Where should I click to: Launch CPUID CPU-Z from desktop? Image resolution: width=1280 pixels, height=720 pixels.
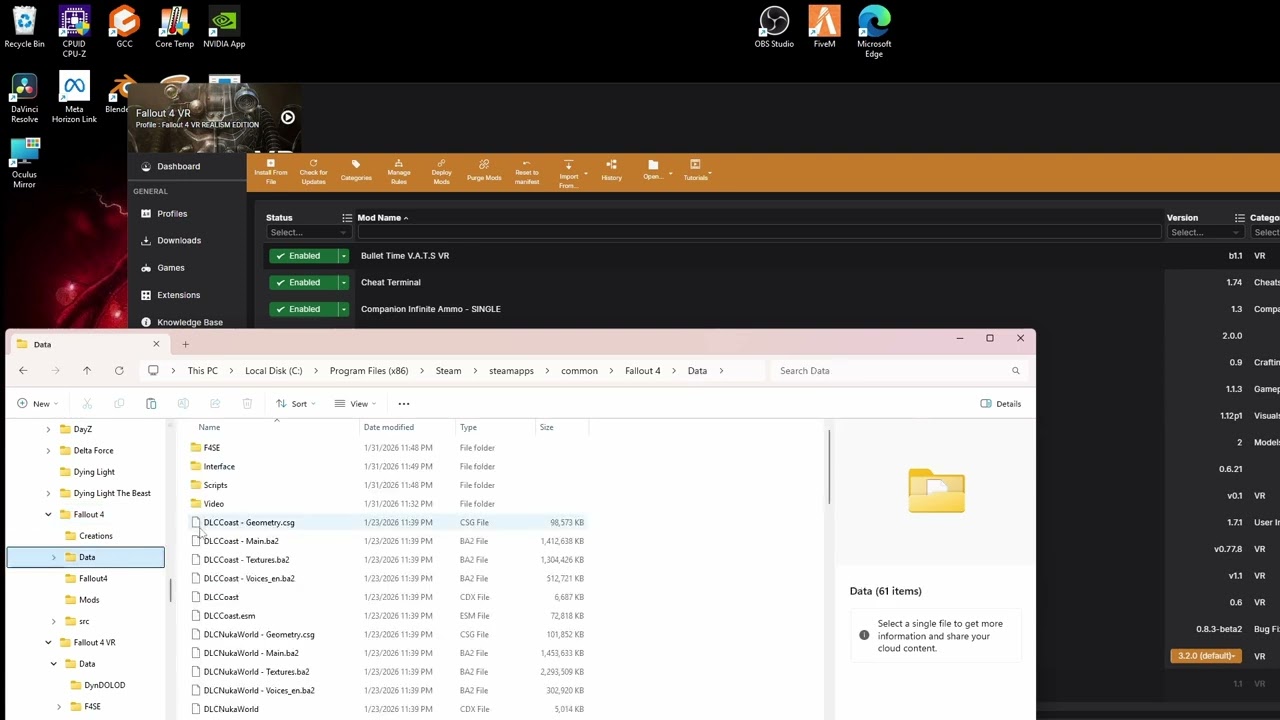click(74, 31)
